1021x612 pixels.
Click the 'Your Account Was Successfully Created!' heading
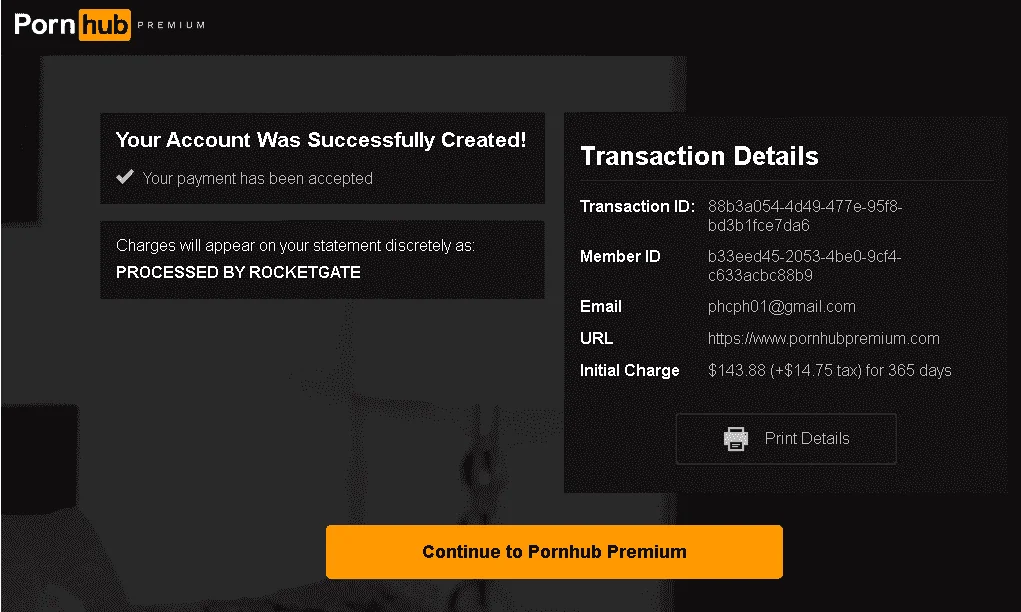click(x=321, y=140)
